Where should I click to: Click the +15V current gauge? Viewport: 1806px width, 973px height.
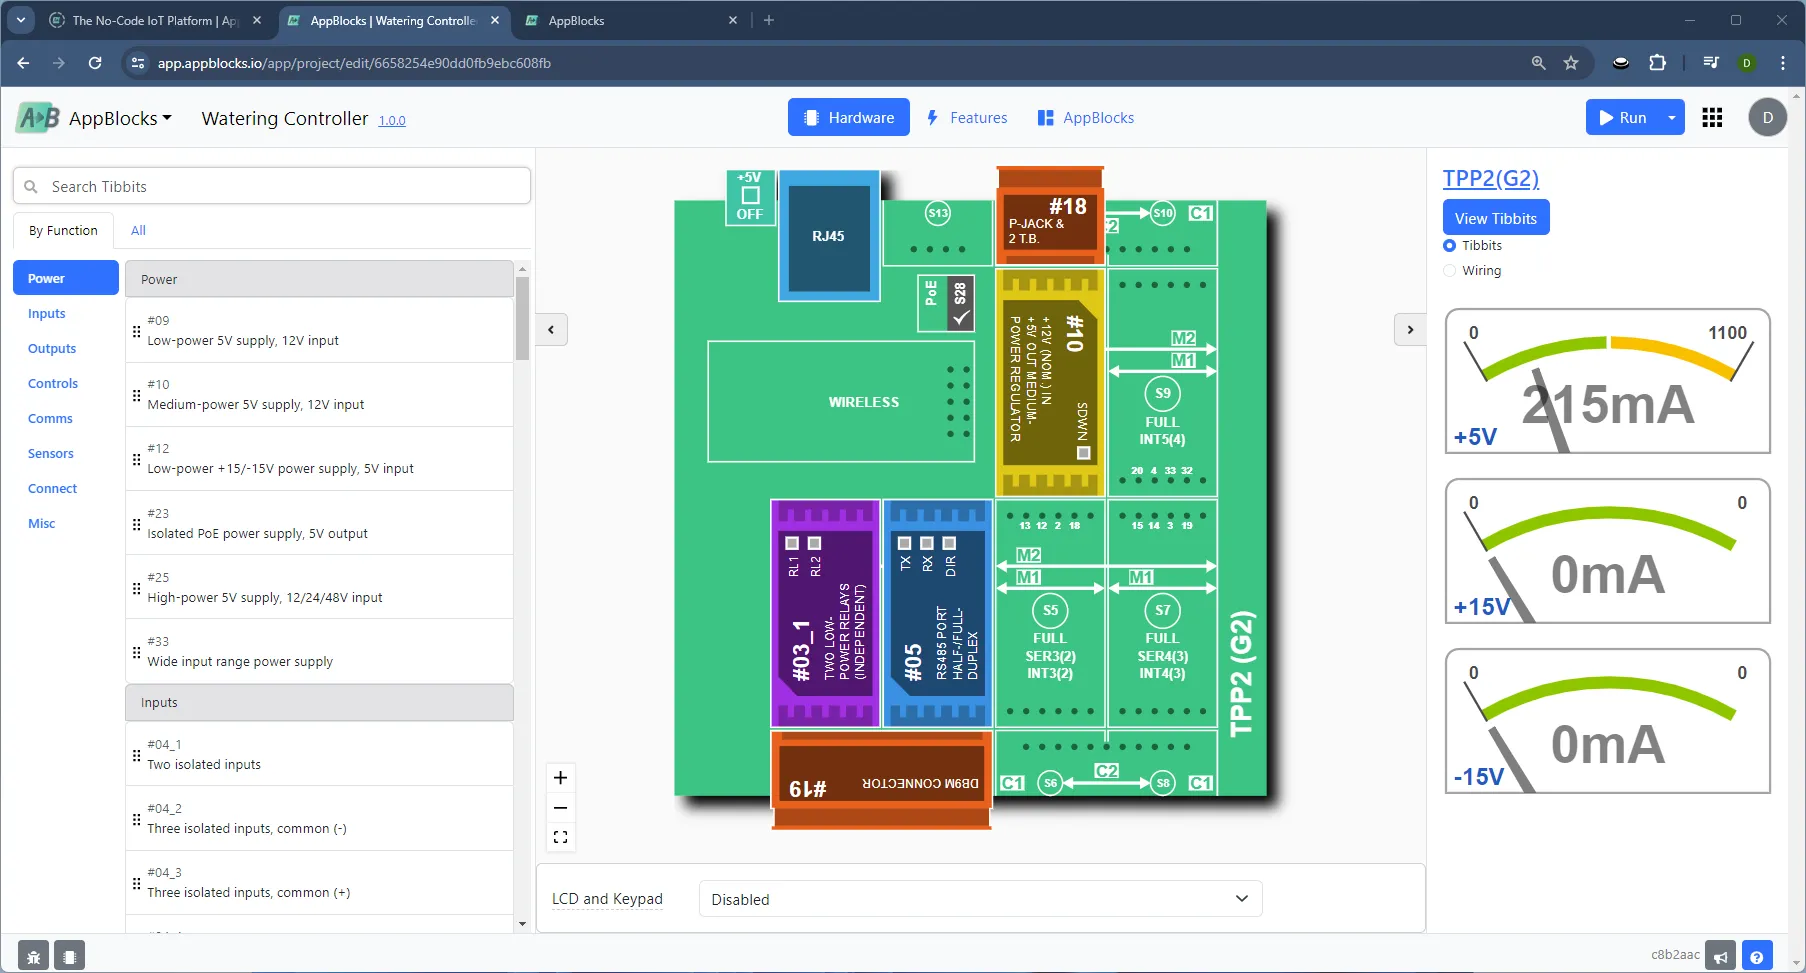click(1608, 551)
